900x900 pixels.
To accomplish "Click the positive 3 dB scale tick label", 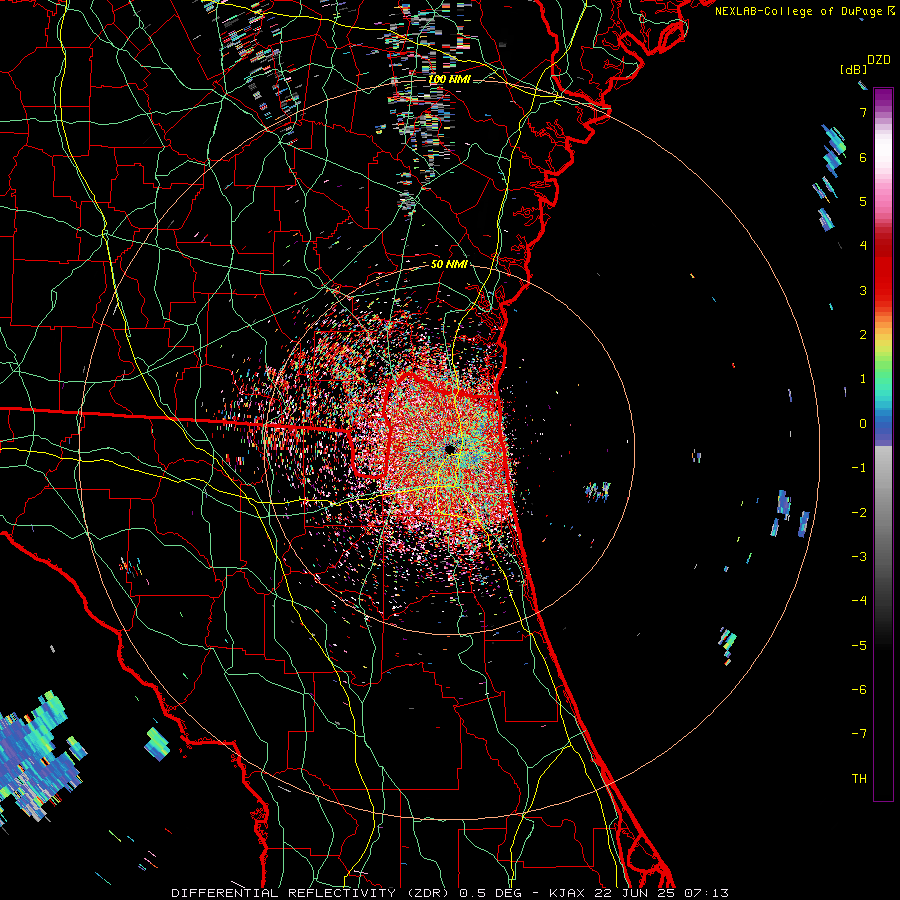I will click(x=863, y=290).
